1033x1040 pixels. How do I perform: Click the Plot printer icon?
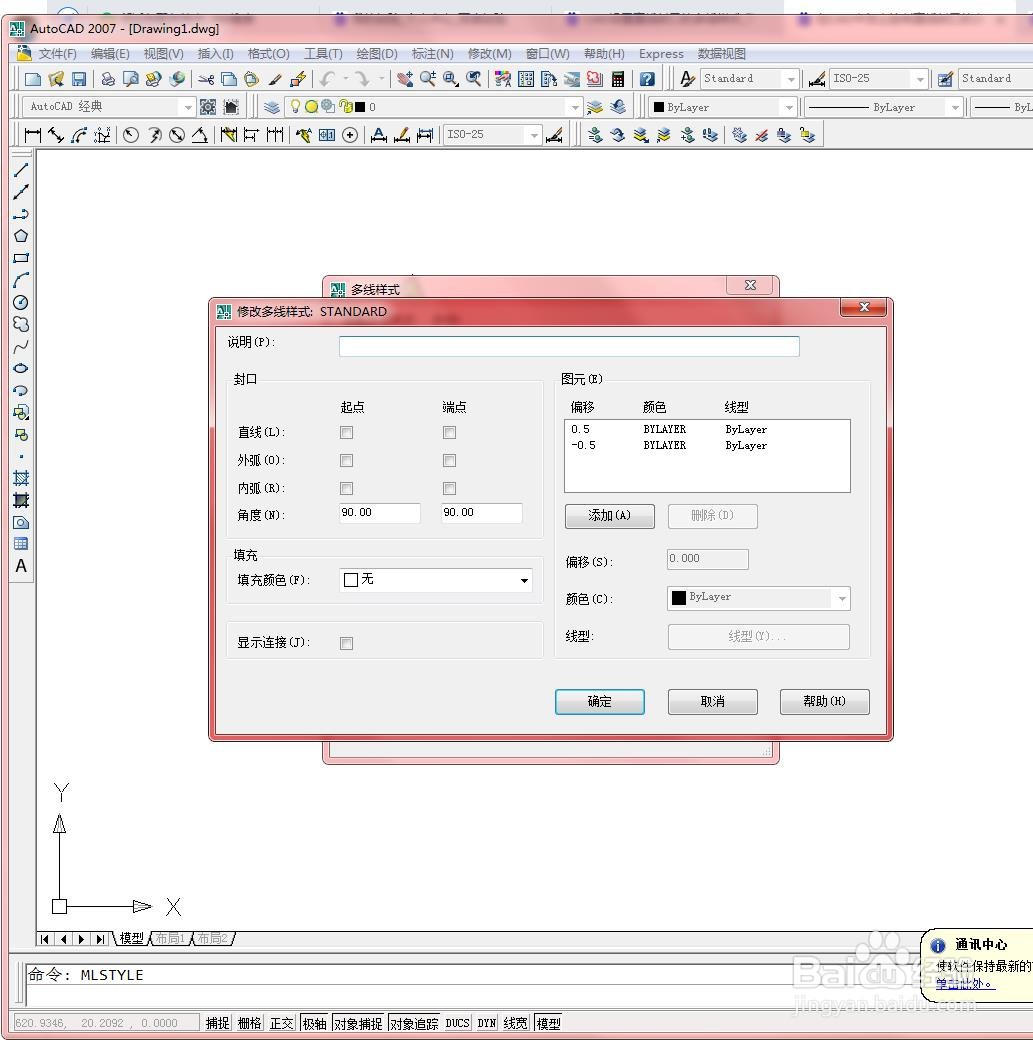click(x=107, y=80)
